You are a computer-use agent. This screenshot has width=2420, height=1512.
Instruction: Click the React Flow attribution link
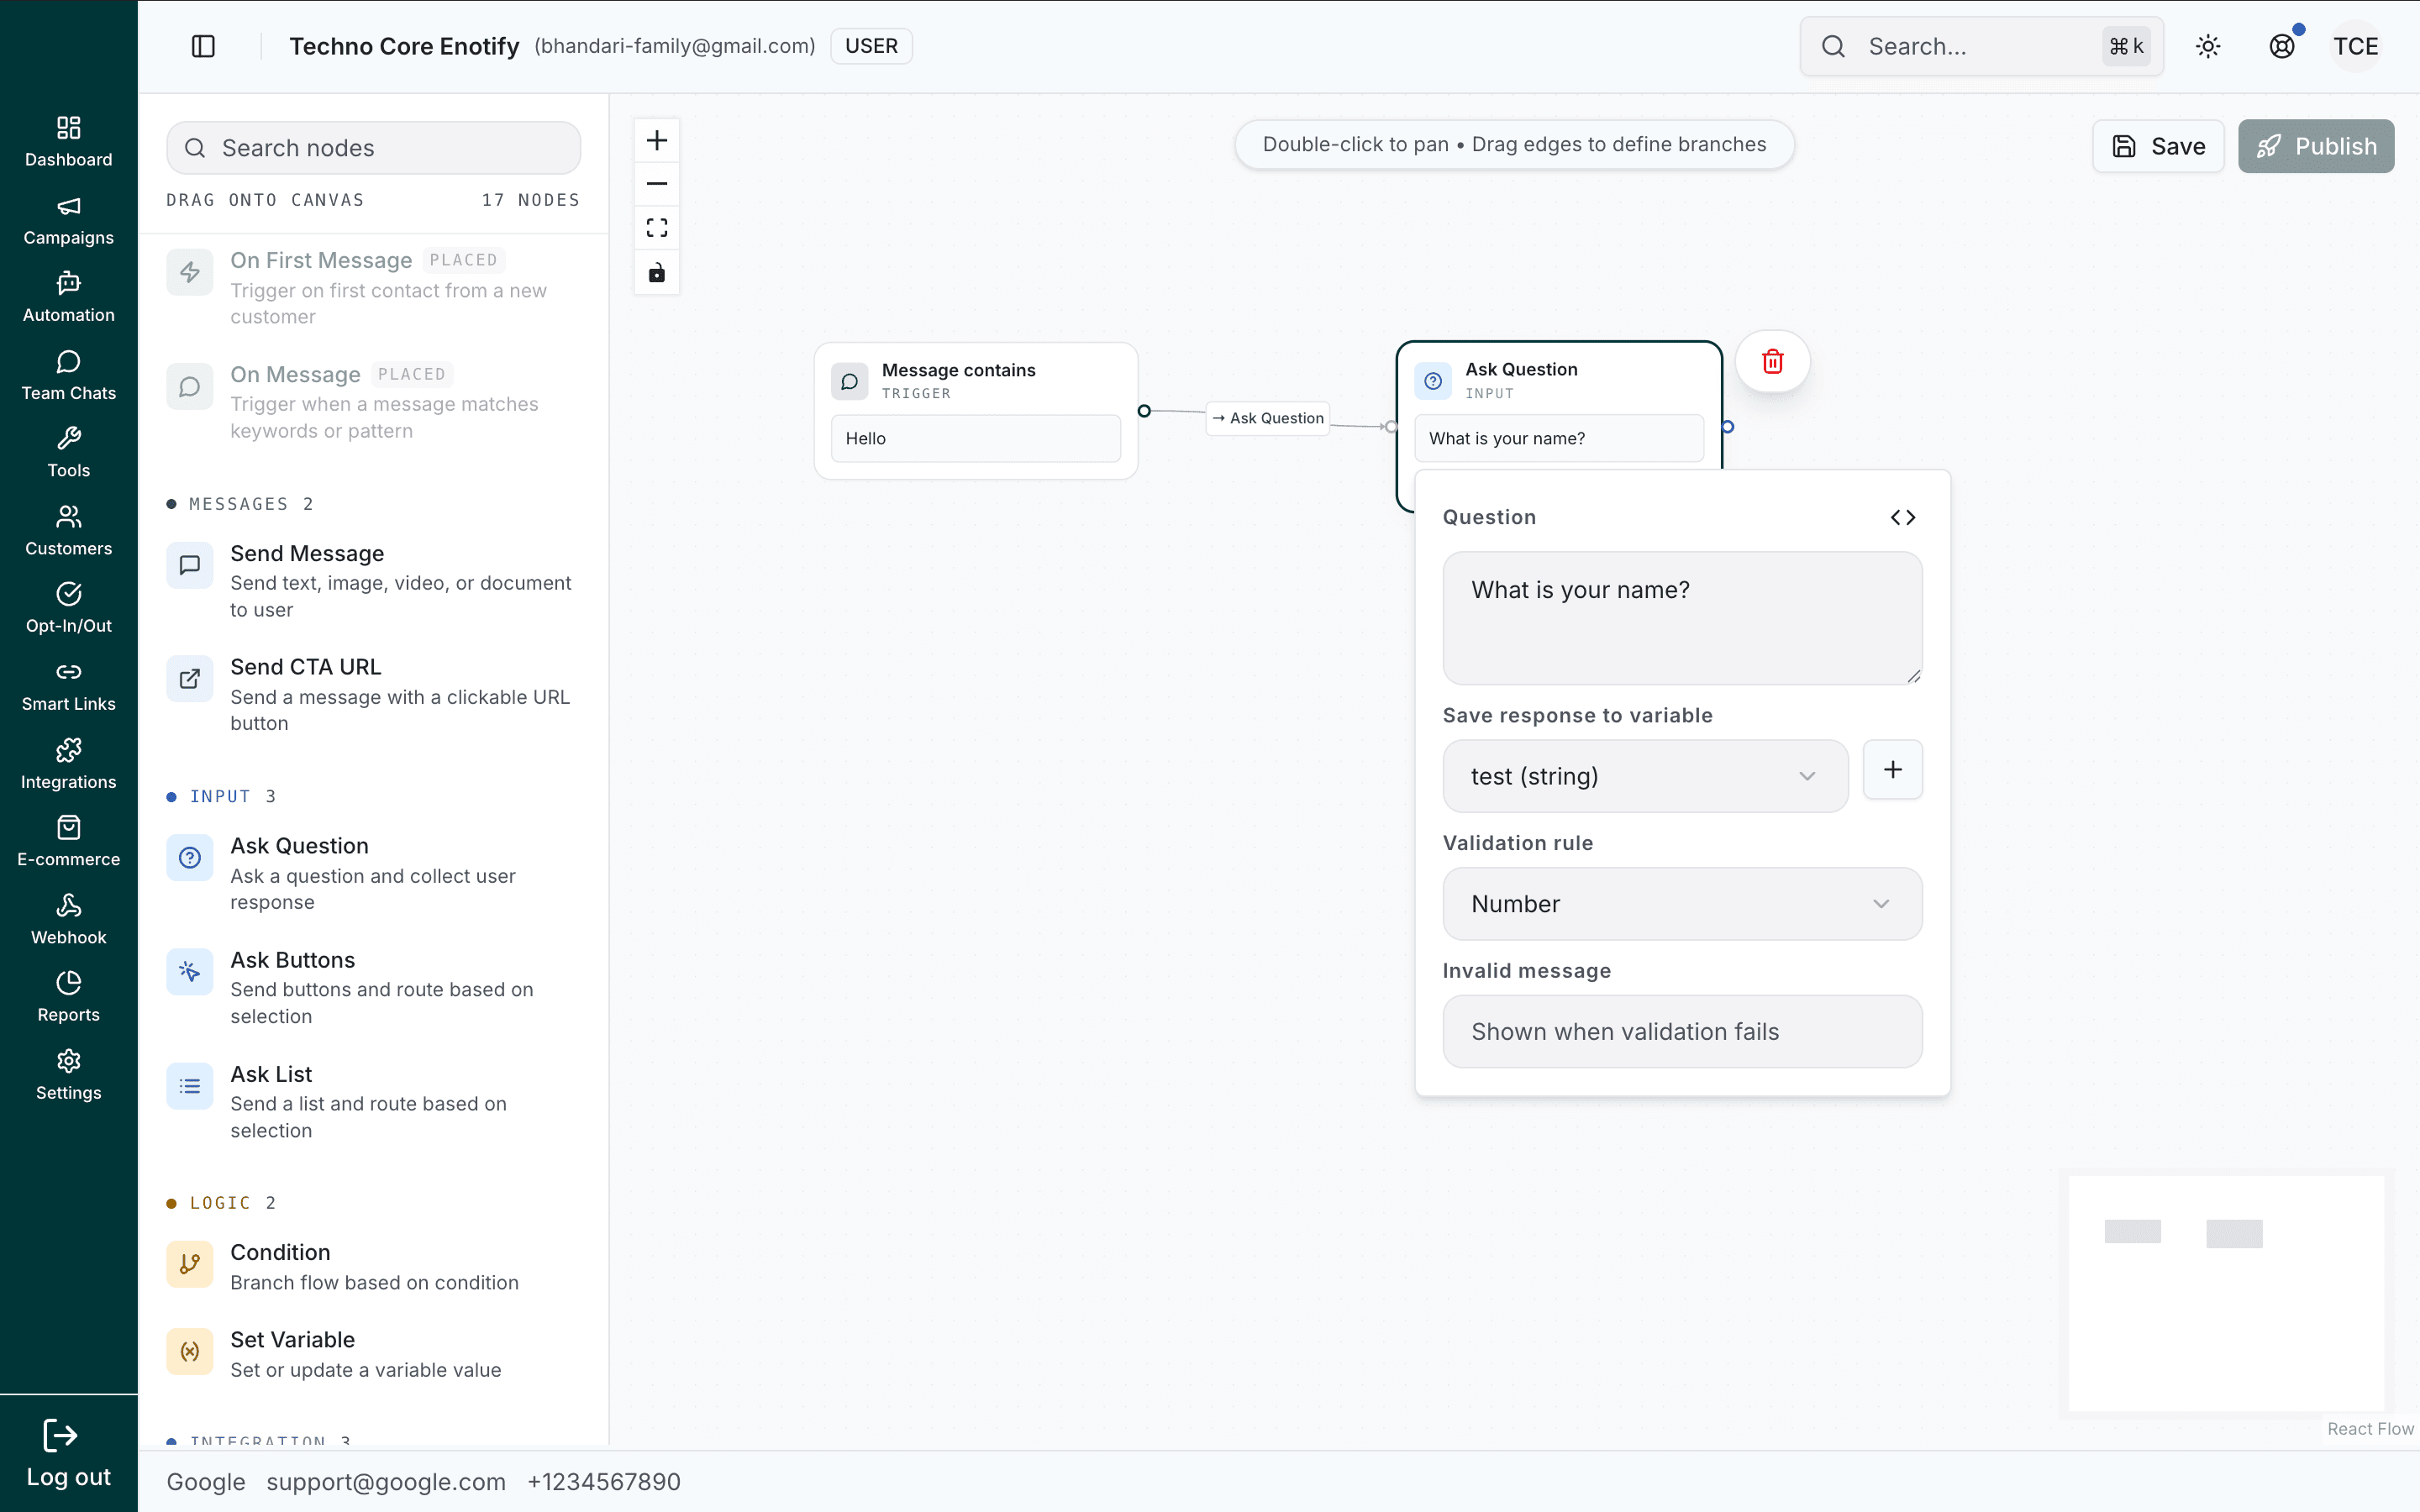coord(2370,1429)
